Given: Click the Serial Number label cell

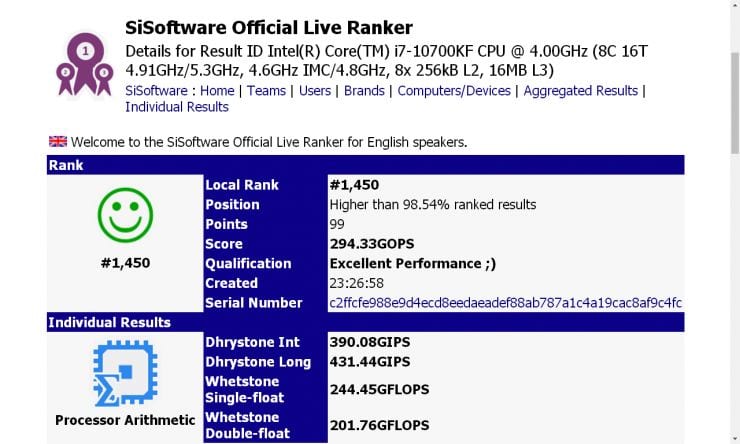Looking at the screenshot, I should 265,303.
